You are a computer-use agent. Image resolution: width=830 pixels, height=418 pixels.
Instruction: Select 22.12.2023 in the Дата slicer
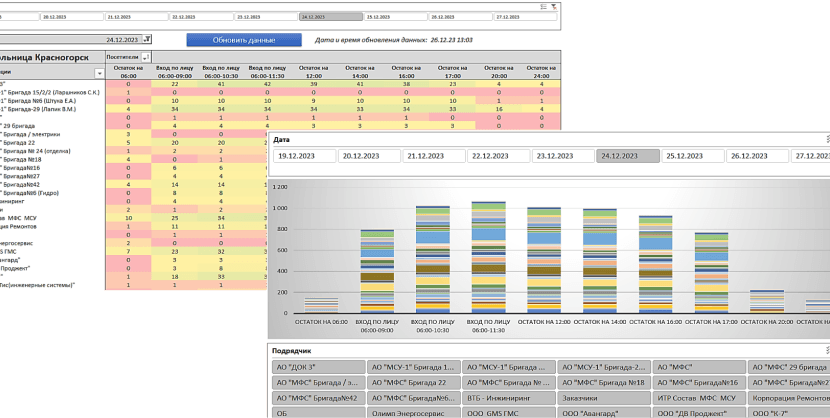coord(498,156)
